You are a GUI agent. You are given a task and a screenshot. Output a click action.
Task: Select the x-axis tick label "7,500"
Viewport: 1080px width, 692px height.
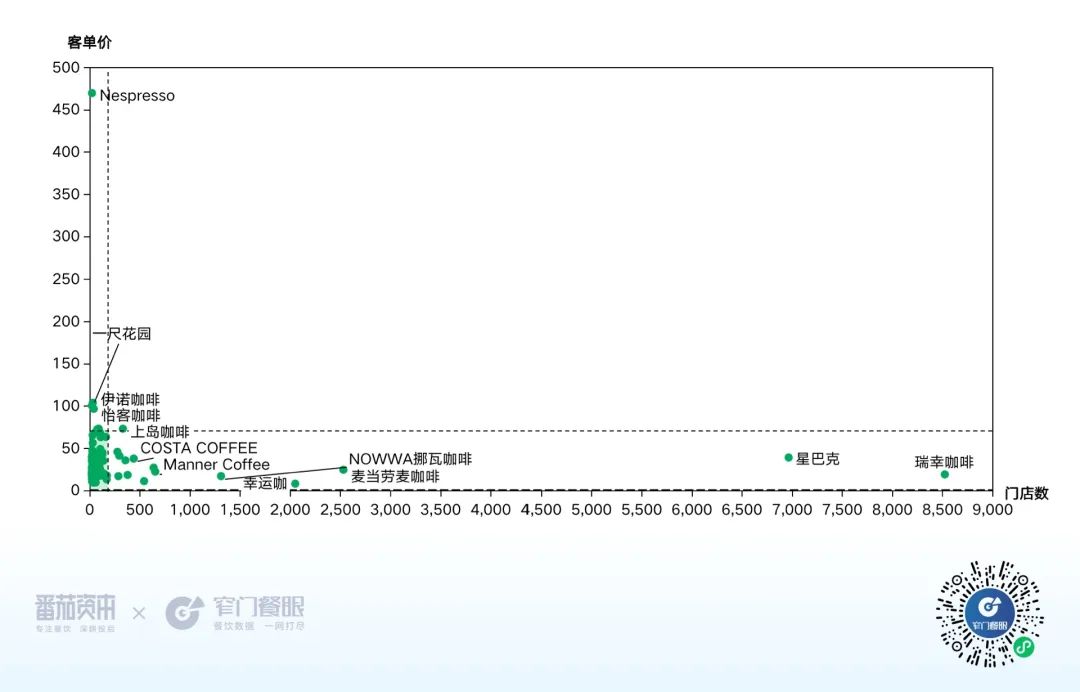[842, 510]
